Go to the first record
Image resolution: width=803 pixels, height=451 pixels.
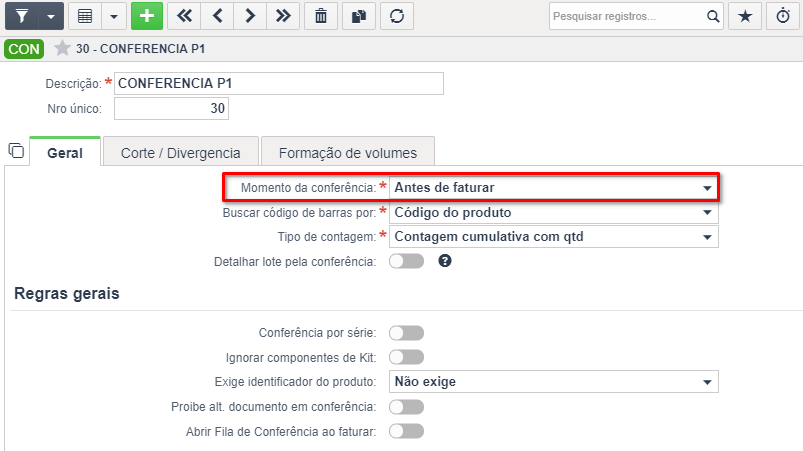184,16
